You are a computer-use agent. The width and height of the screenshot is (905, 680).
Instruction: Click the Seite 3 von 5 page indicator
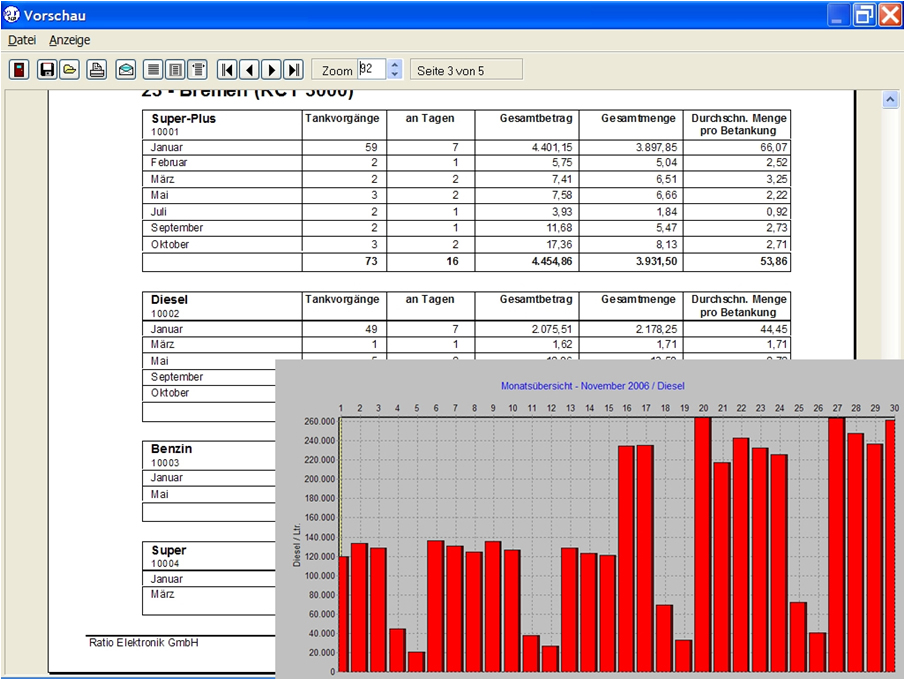click(x=465, y=69)
